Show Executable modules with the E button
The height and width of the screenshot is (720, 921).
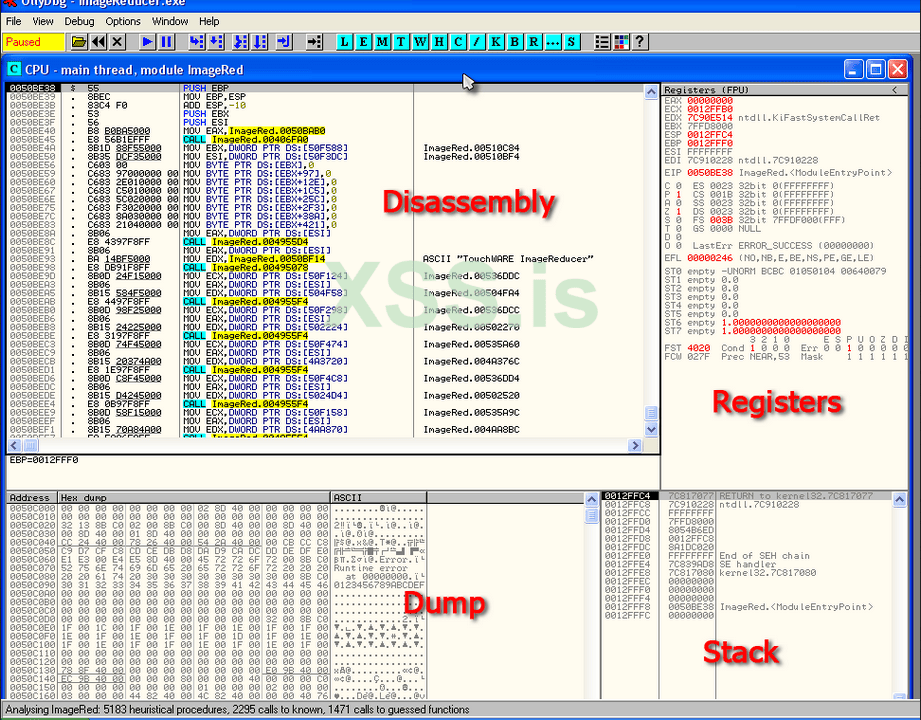pyautogui.click(x=363, y=42)
